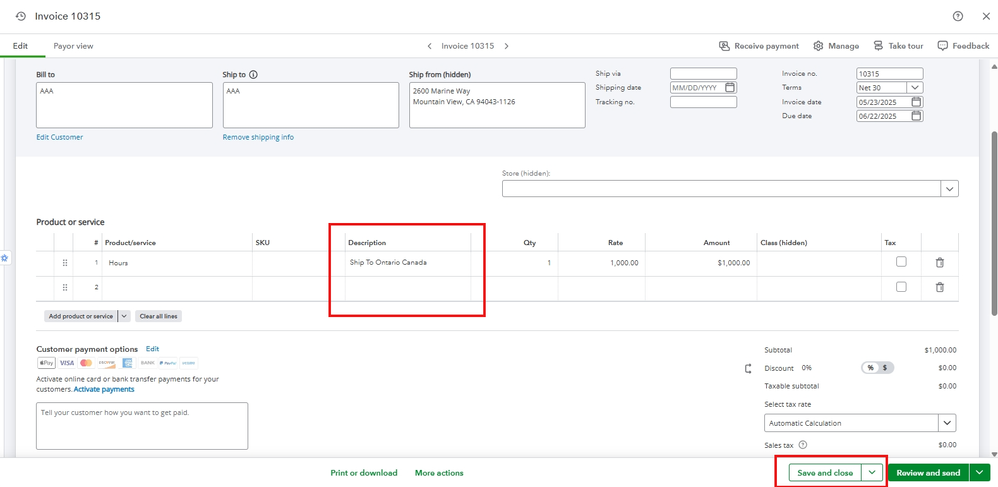
Task: Click the Ship via field
Action: click(703, 73)
